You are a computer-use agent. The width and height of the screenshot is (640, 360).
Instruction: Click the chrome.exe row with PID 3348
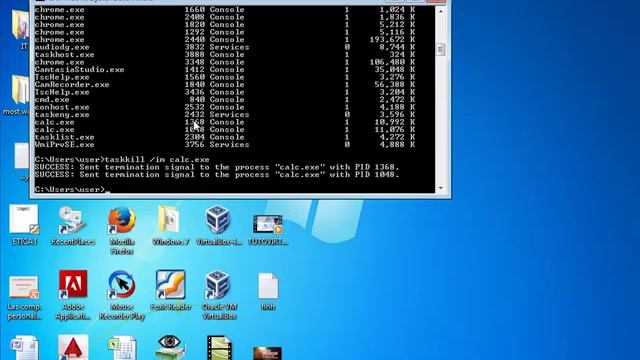coord(225,62)
